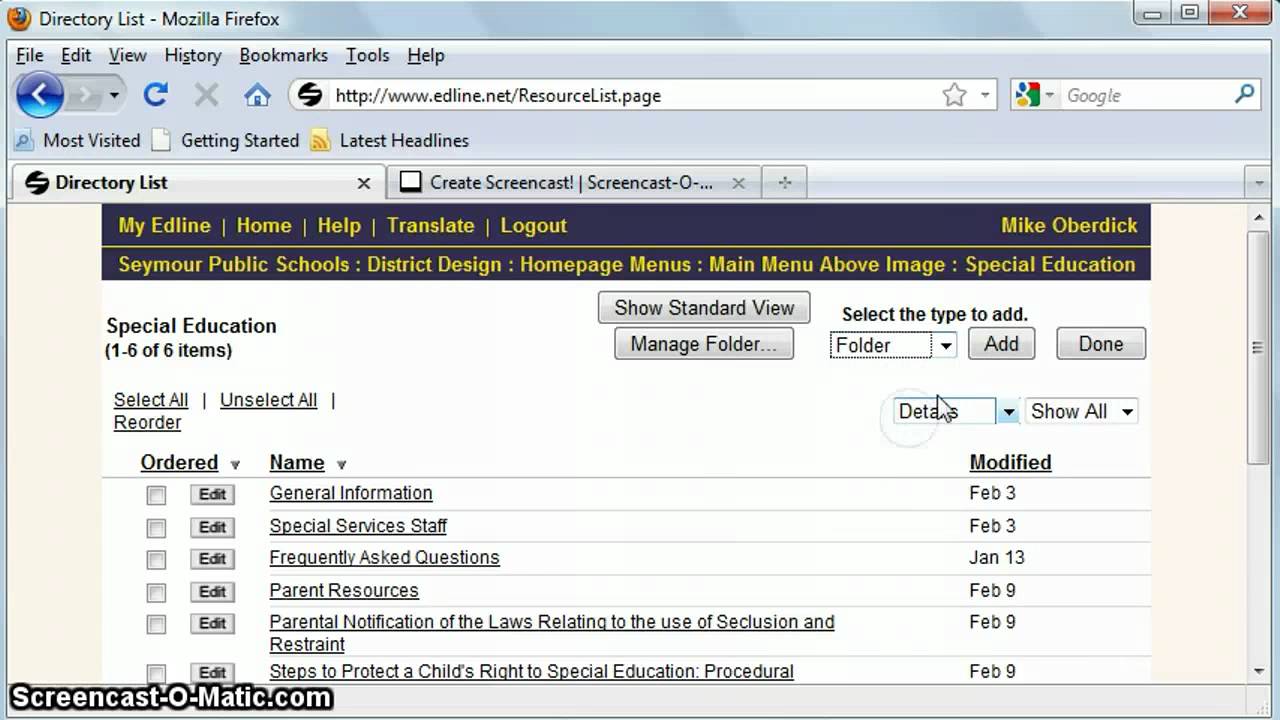Viewport: 1280px width, 720px height.
Task: Sort by Ordered column arrow
Action: tap(235, 464)
